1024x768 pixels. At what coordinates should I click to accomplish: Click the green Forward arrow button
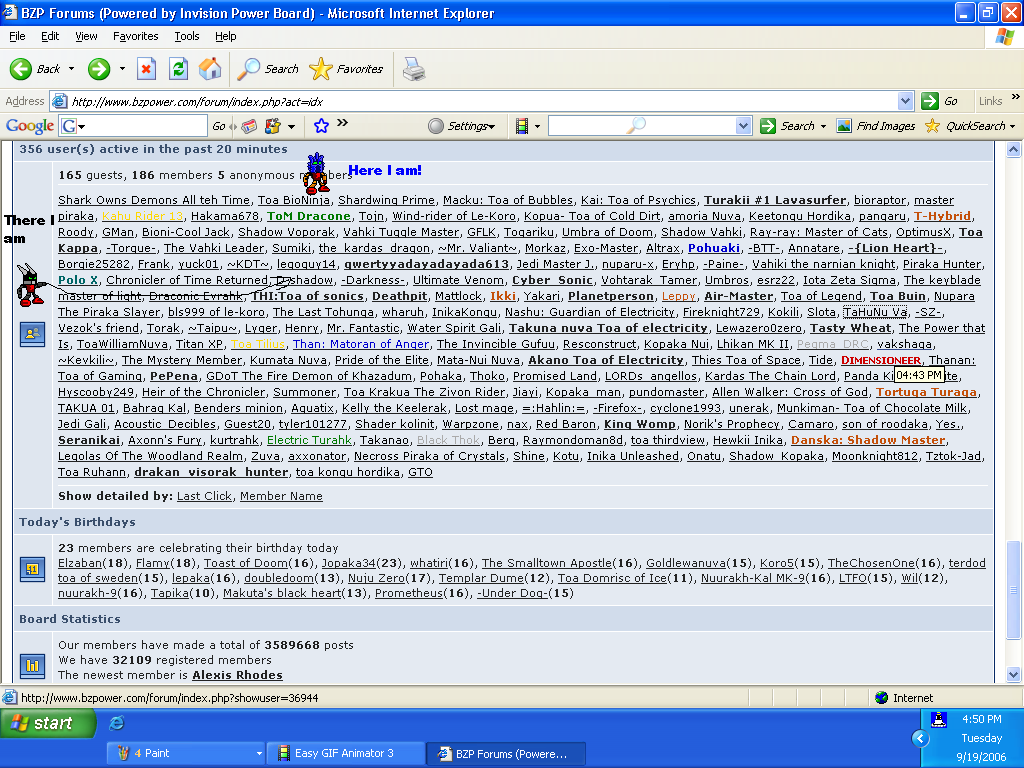(x=99, y=69)
